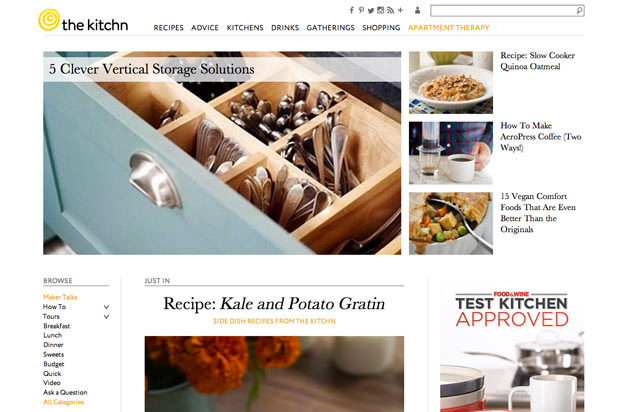Screen dimensions: 618x412
Task: Open the Facebook icon in header
Action: coord(352,10)
